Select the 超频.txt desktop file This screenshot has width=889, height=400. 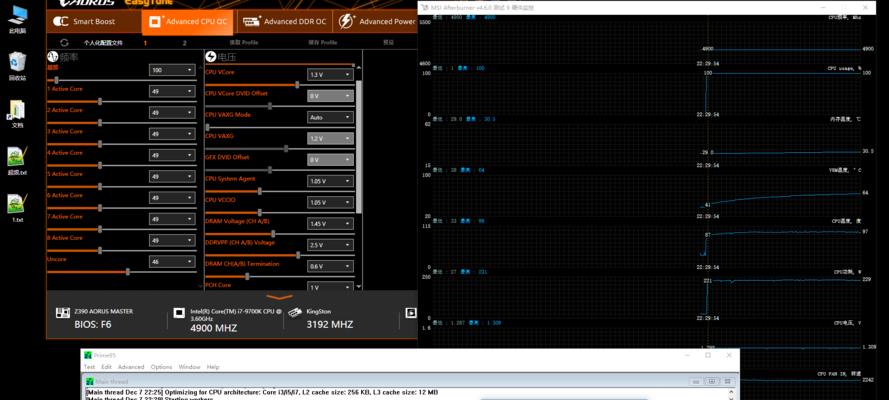tap(17, 161)
